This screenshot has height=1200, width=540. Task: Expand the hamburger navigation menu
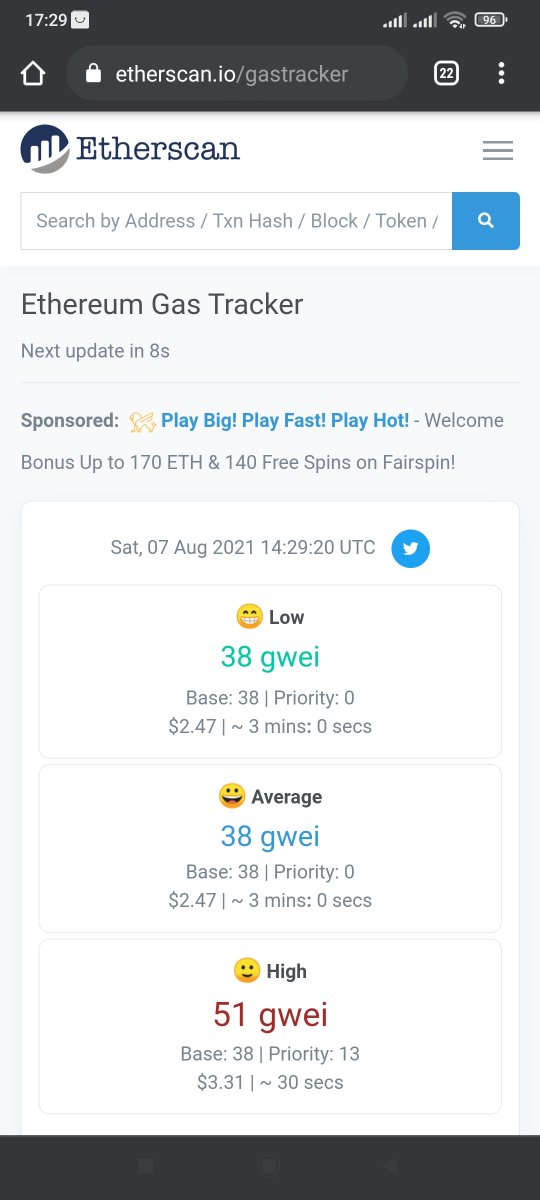[497, 151]
